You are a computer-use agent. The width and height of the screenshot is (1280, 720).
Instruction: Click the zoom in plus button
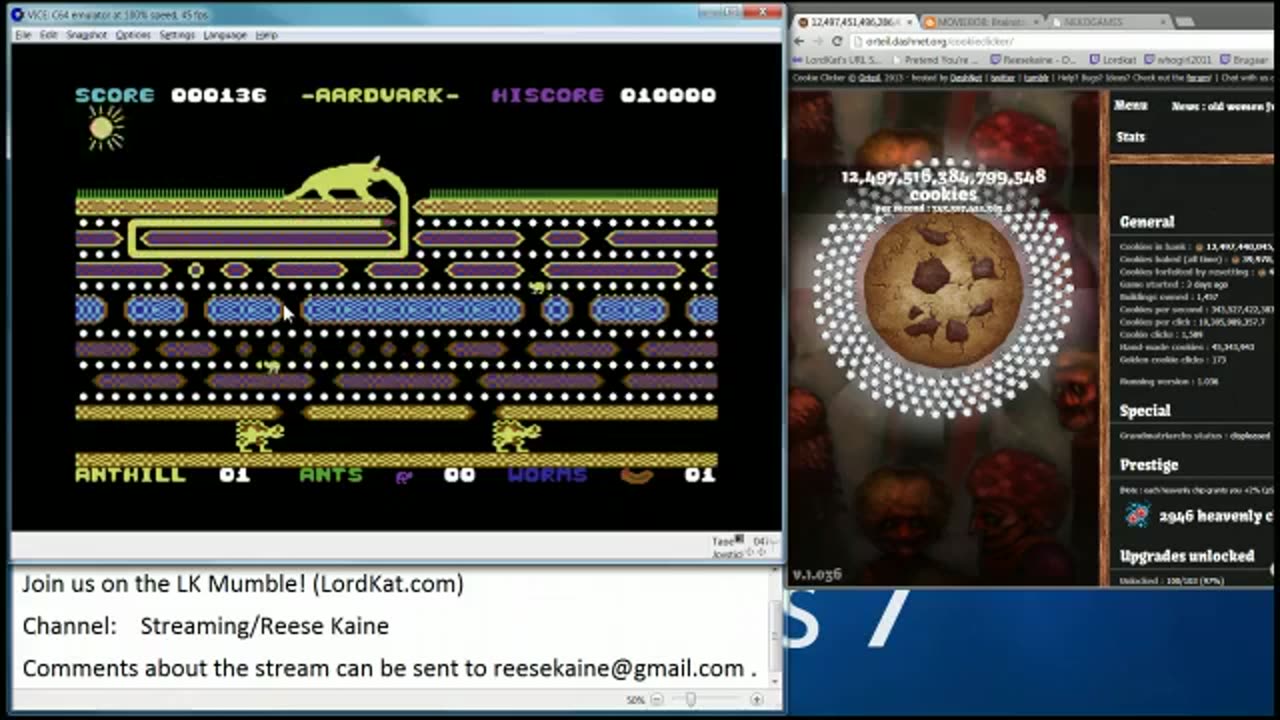756,700
